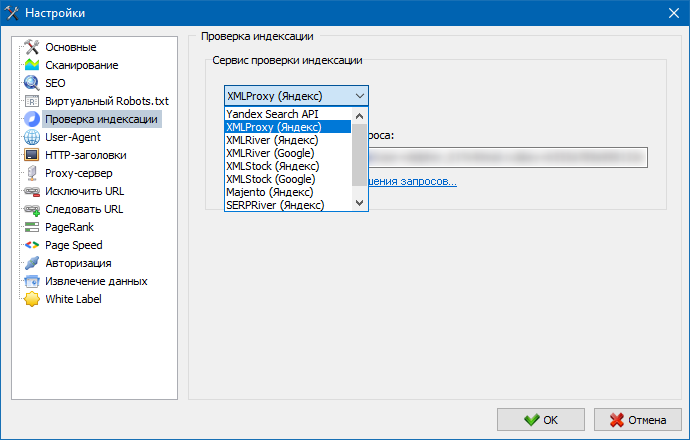Click the SEO magnifier icon

click(32, 83)
